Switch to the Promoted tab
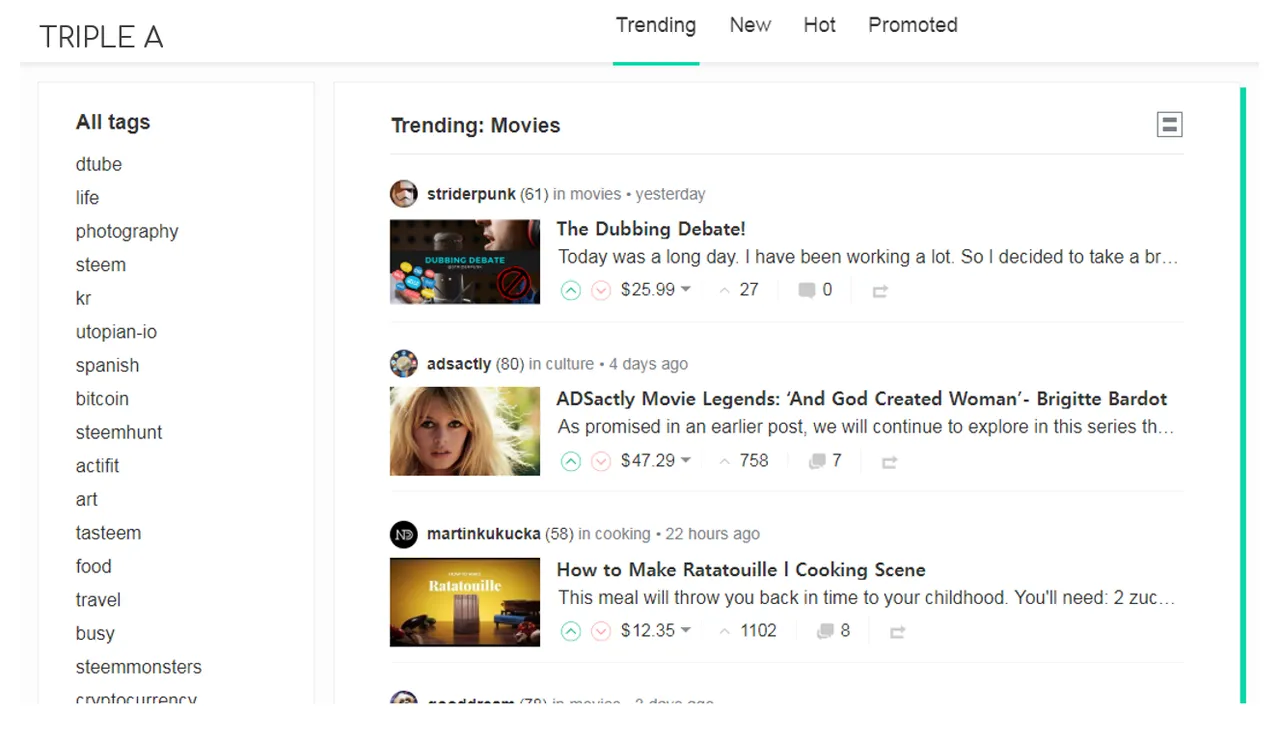The width and height of the screenshot is (1280, 747). pos(913,25)
